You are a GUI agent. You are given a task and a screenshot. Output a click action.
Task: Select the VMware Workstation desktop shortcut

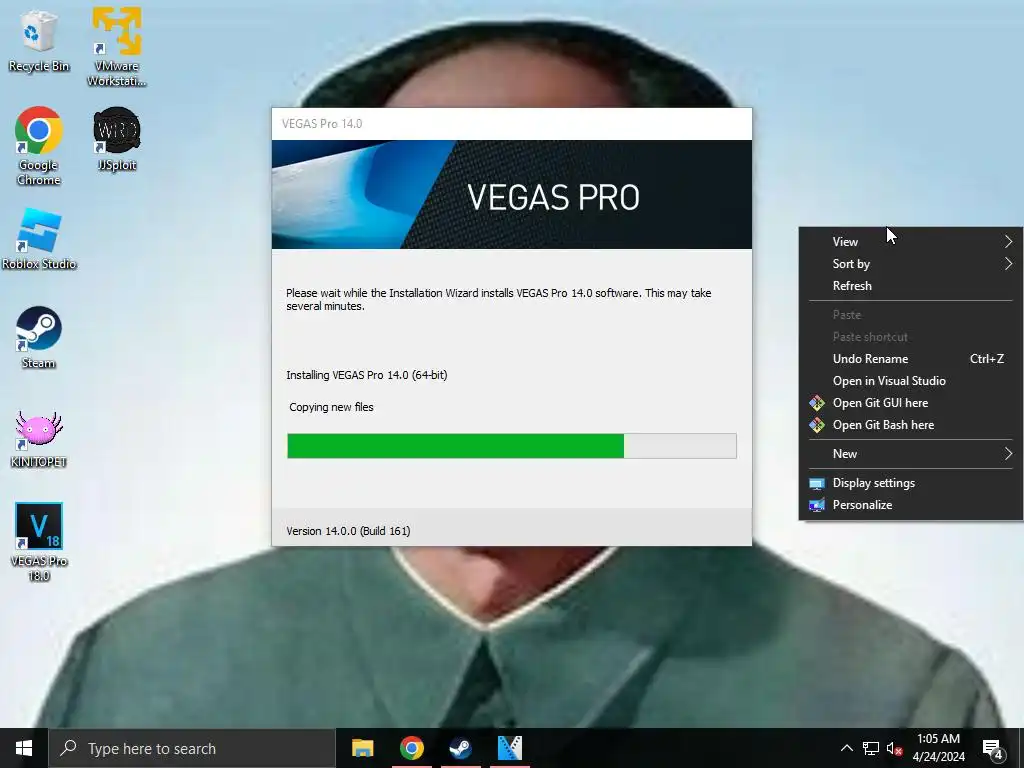click(x=116, y=46)
